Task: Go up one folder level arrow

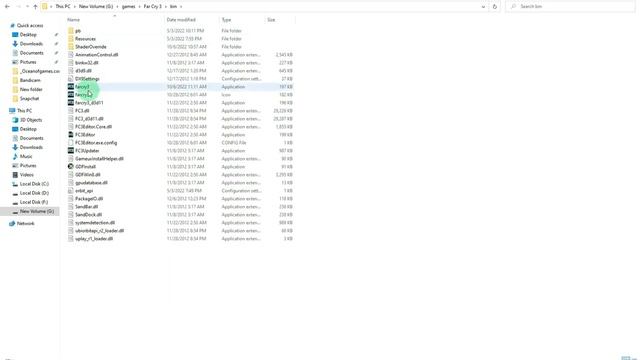Action: [x=35, y=7]
